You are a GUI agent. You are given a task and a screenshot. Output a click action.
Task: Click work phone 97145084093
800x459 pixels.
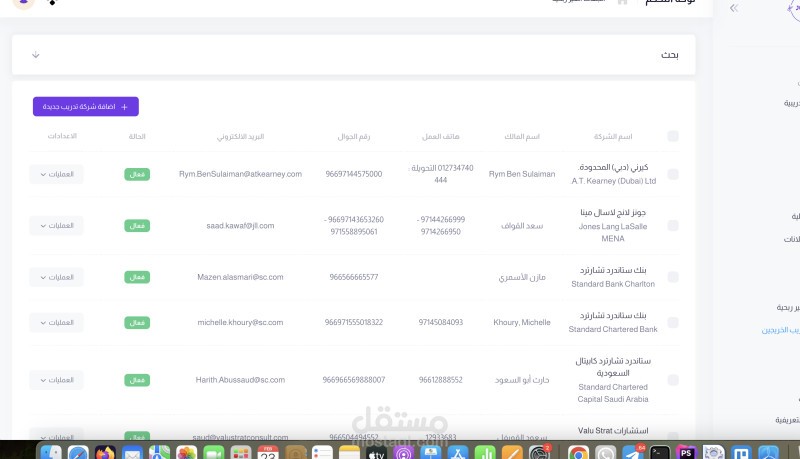coord(441,322)
